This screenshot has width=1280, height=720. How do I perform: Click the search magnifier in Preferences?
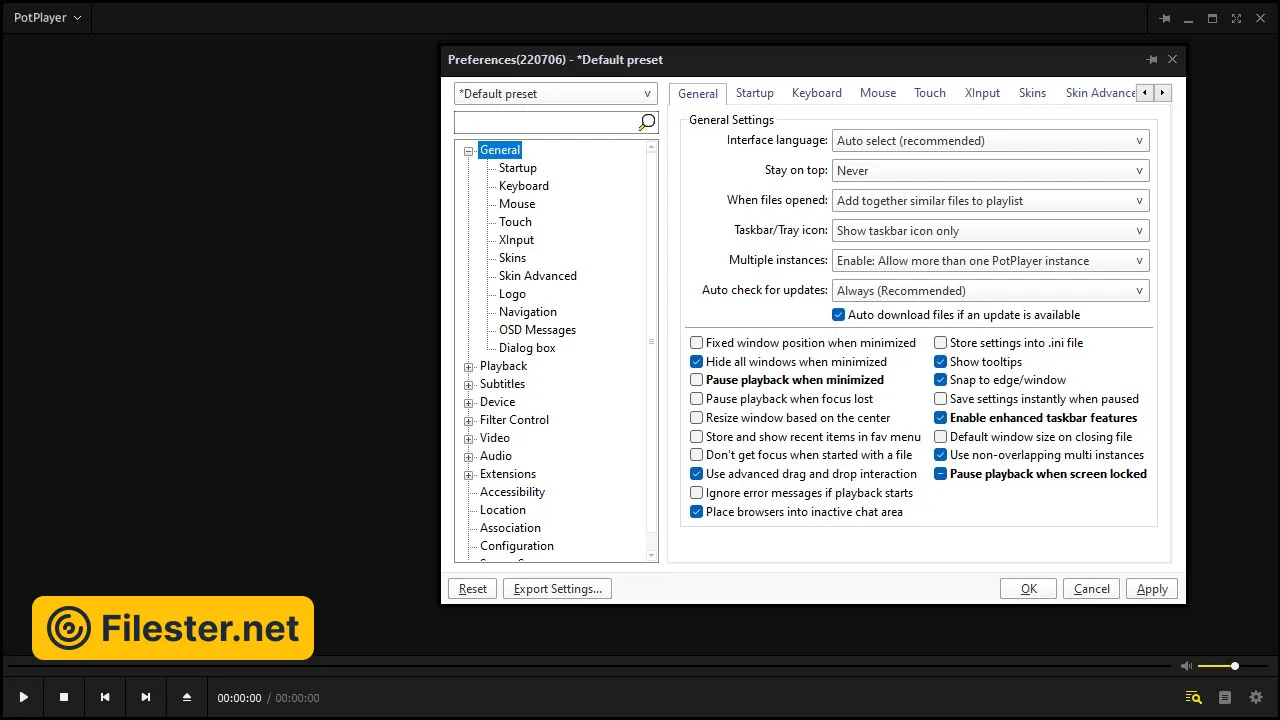646,122
